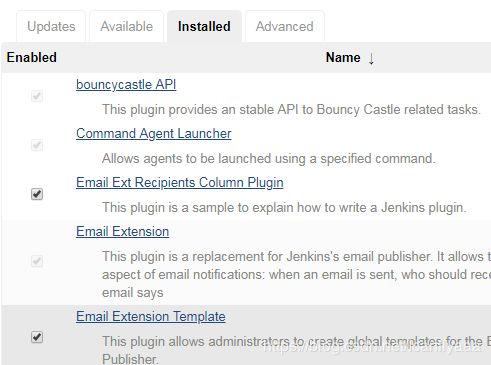491x365 pixels.
Task: Open the Email Extension plugin link
Action: (x=122, y=232)
